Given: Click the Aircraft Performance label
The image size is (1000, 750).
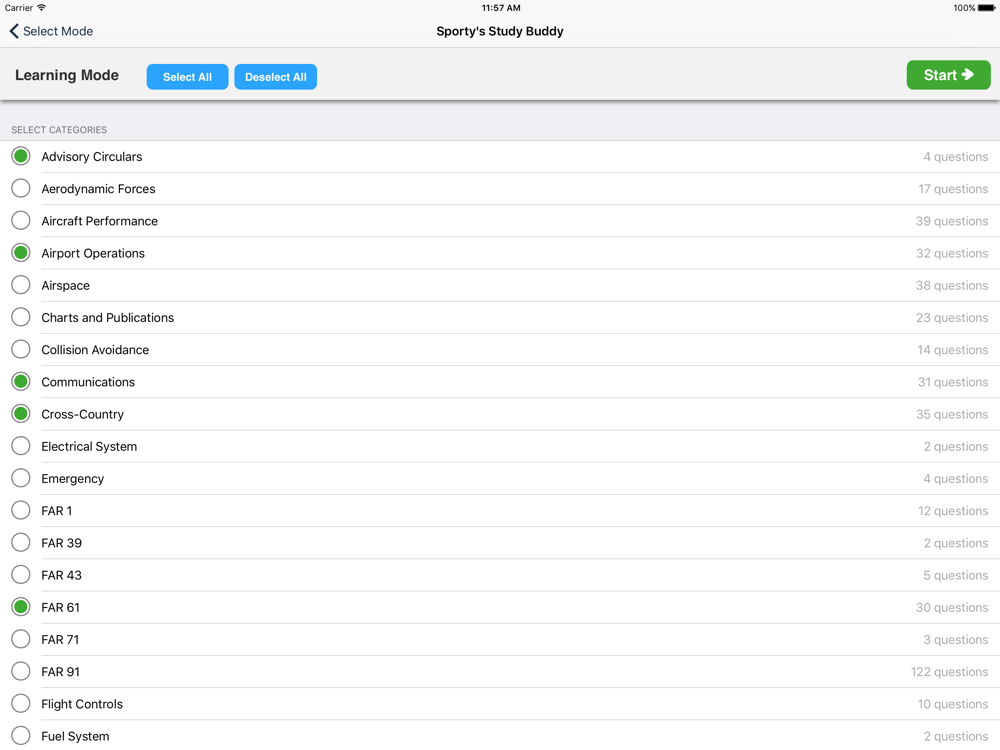Looking at the screenshot, I should [x=99, y=221].
